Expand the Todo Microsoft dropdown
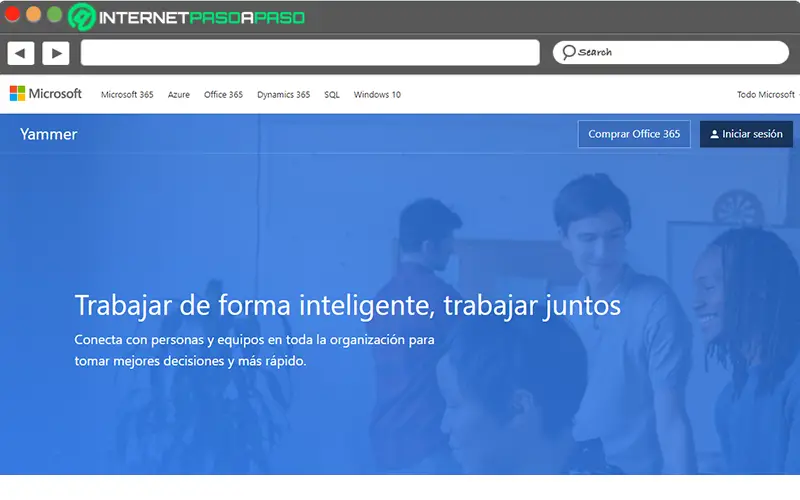 coord(767,94)
